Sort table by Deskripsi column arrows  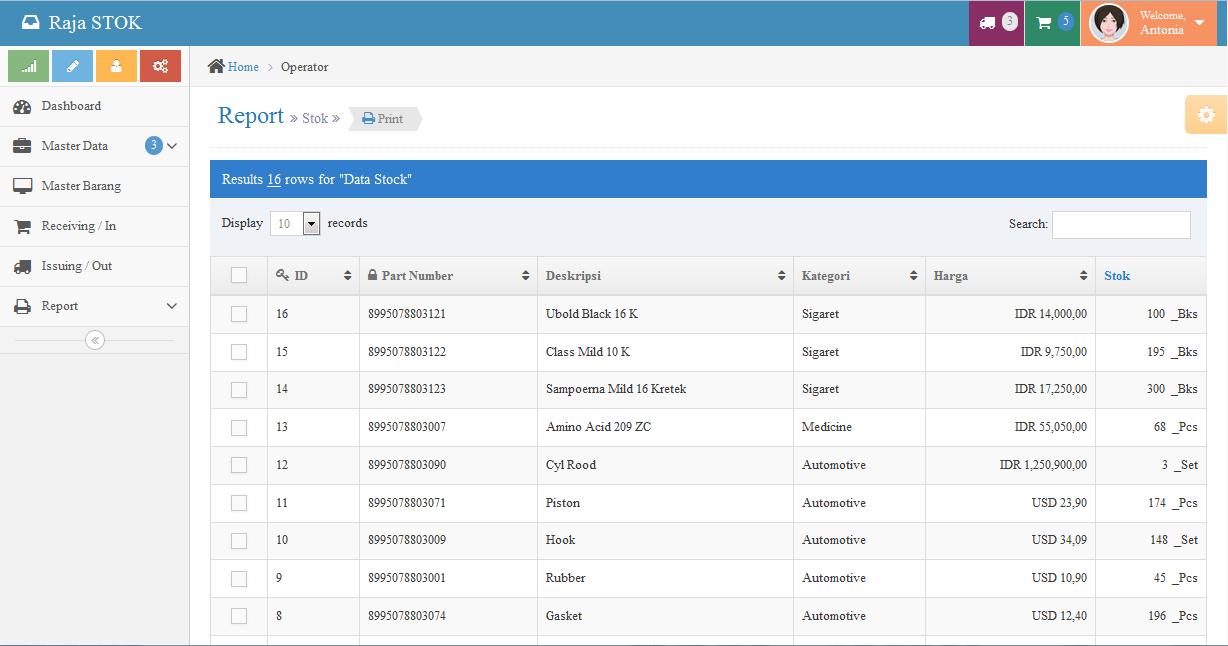(783, 276)
